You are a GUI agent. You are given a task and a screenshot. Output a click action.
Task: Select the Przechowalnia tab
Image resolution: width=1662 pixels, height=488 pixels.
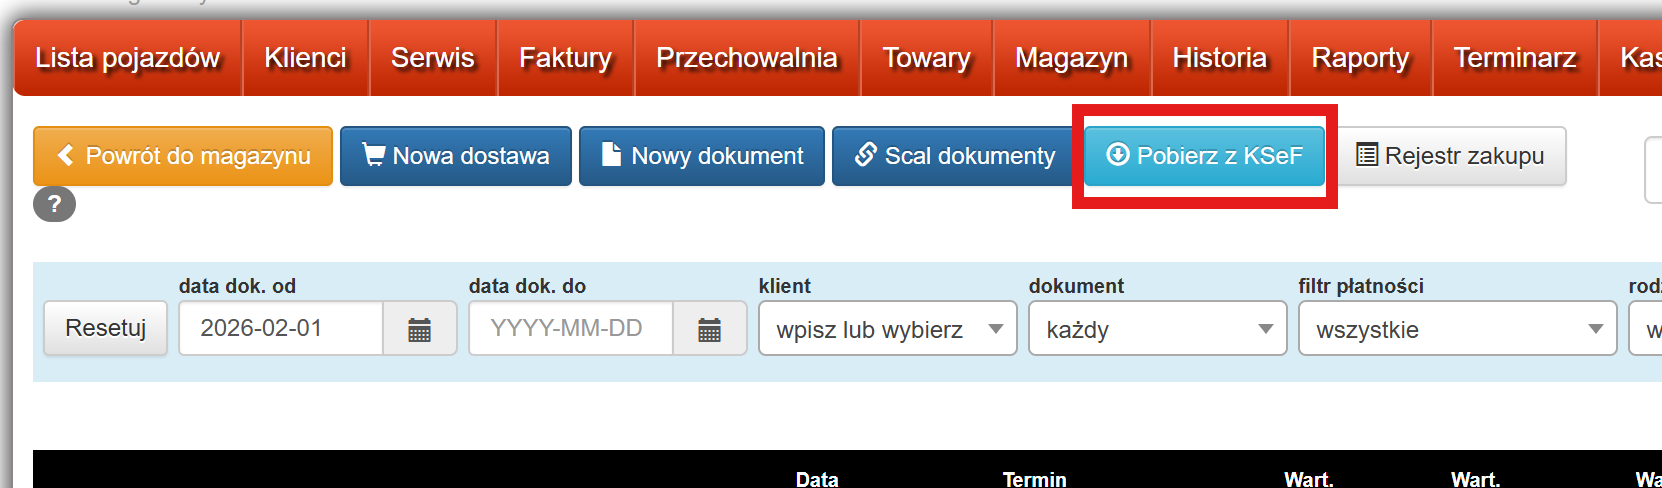(x=746, y=58)
